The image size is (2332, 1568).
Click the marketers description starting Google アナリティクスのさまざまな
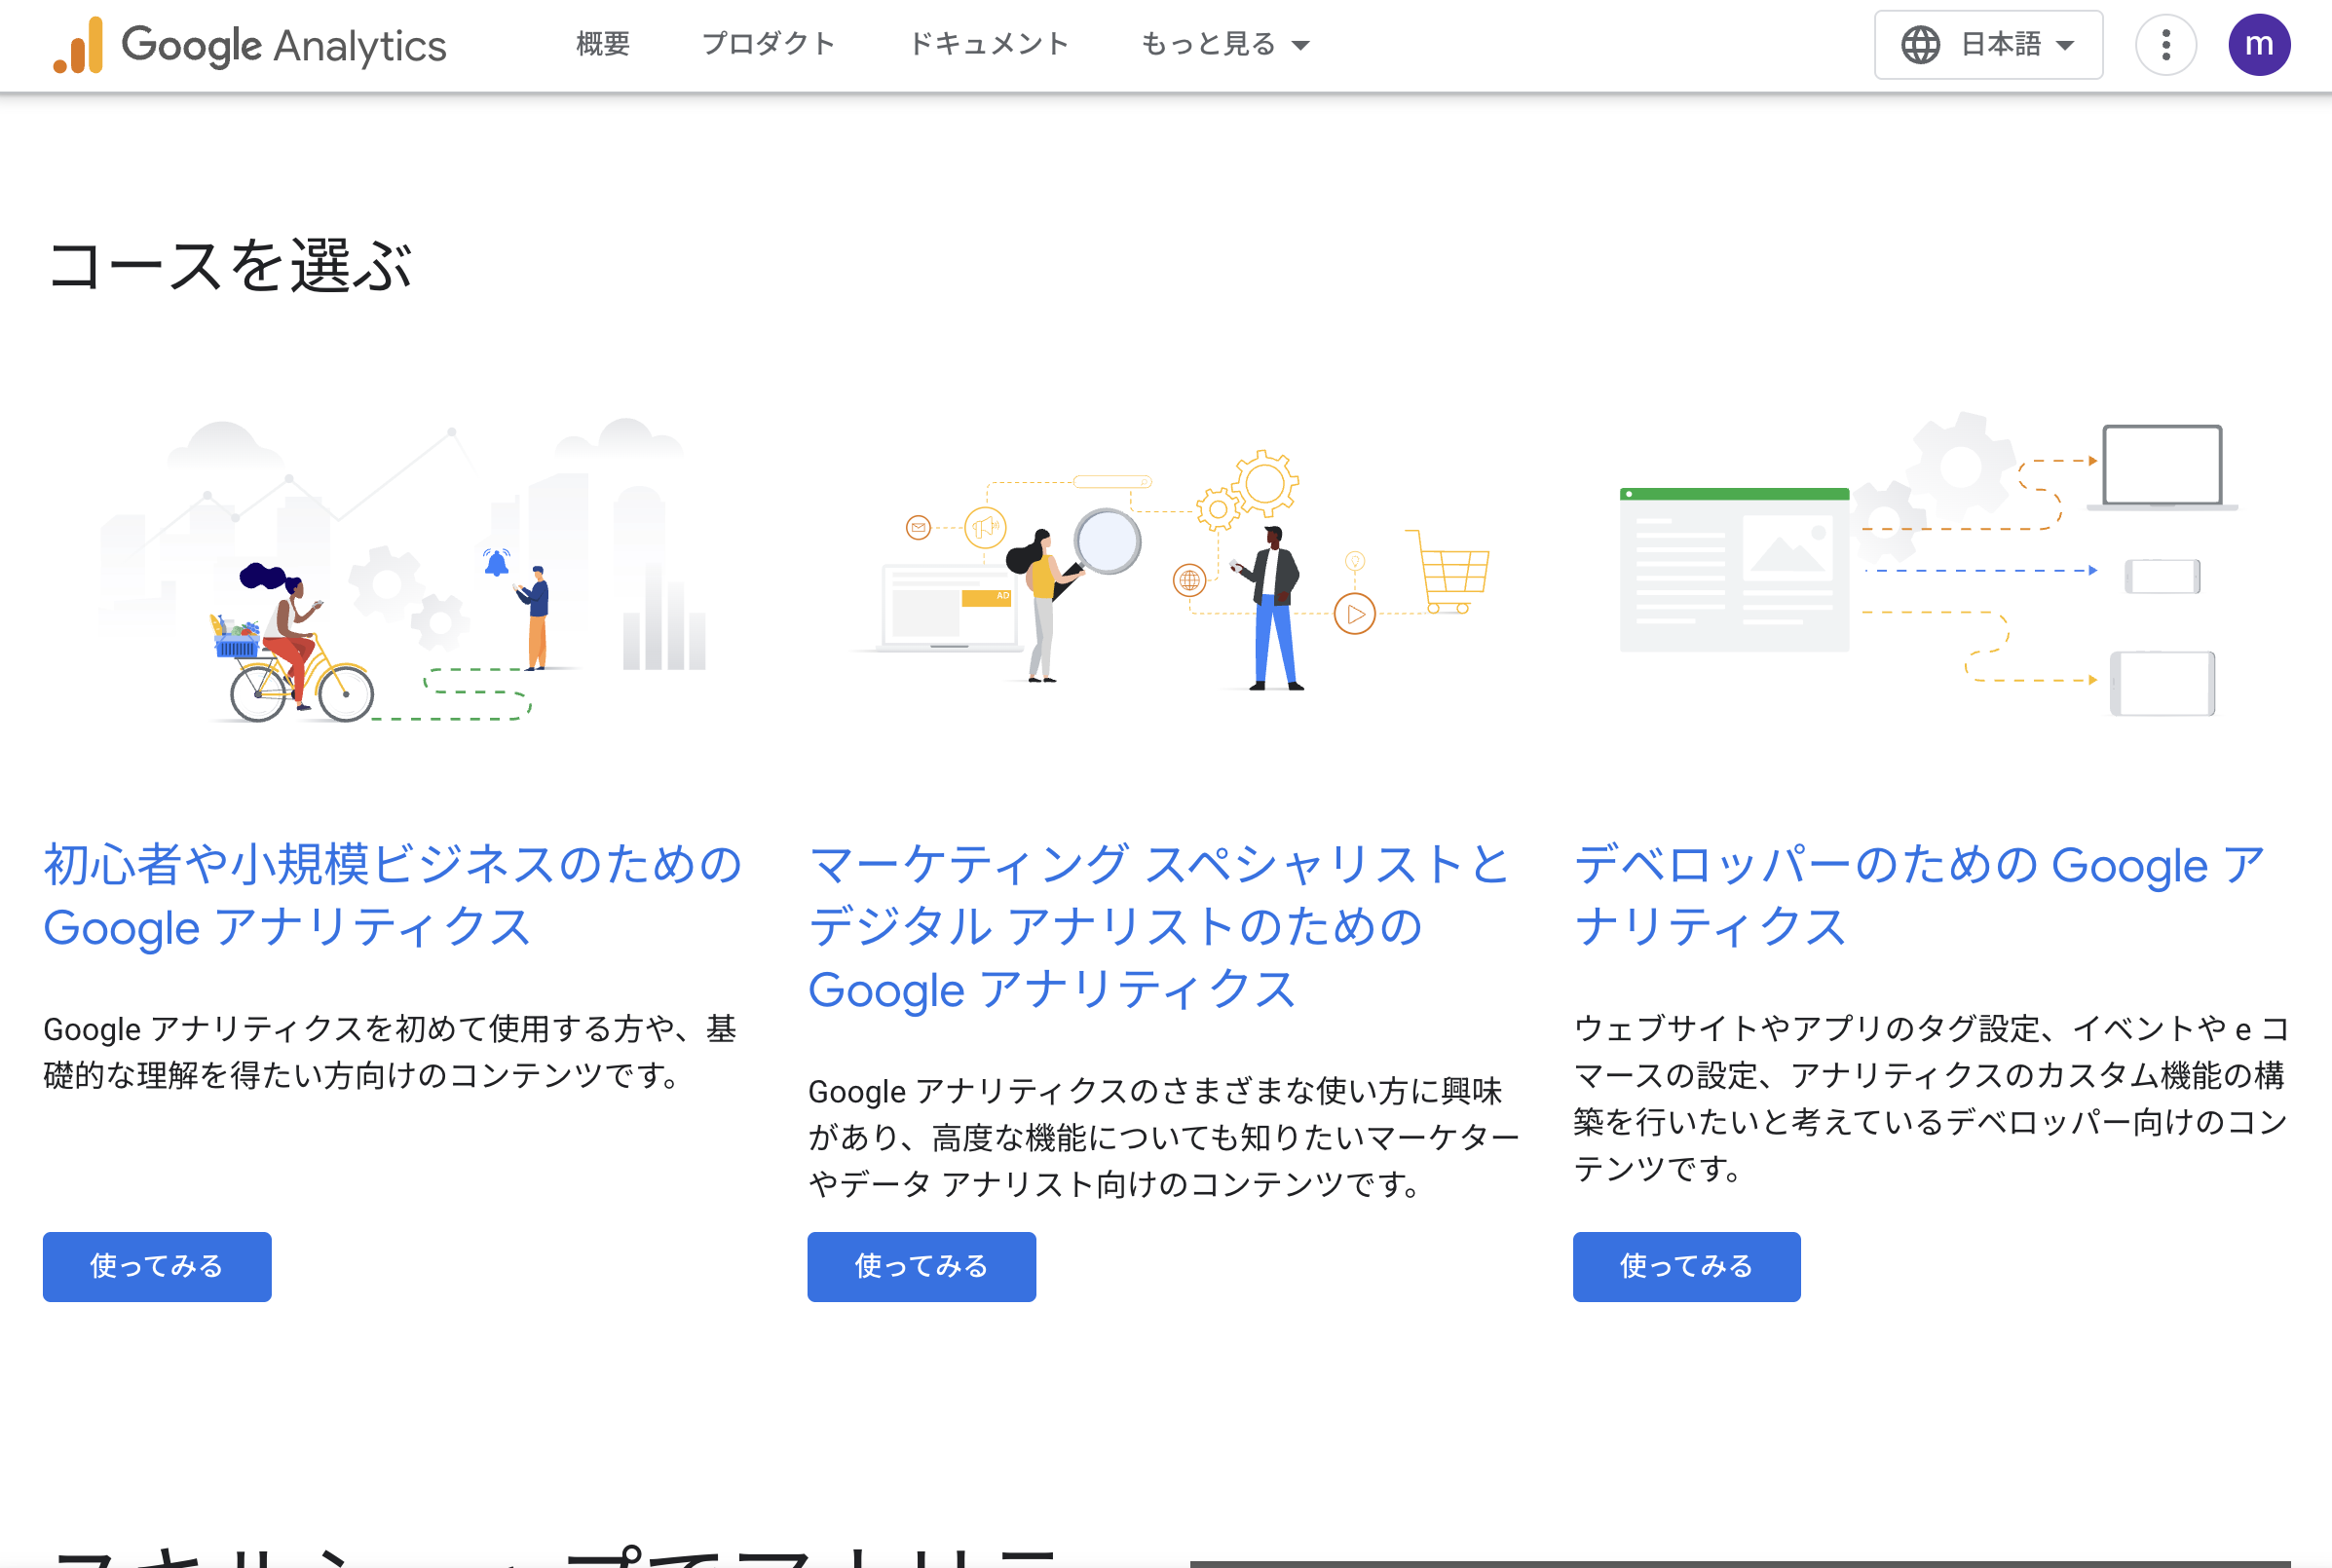click(x=1163, y=1138)
